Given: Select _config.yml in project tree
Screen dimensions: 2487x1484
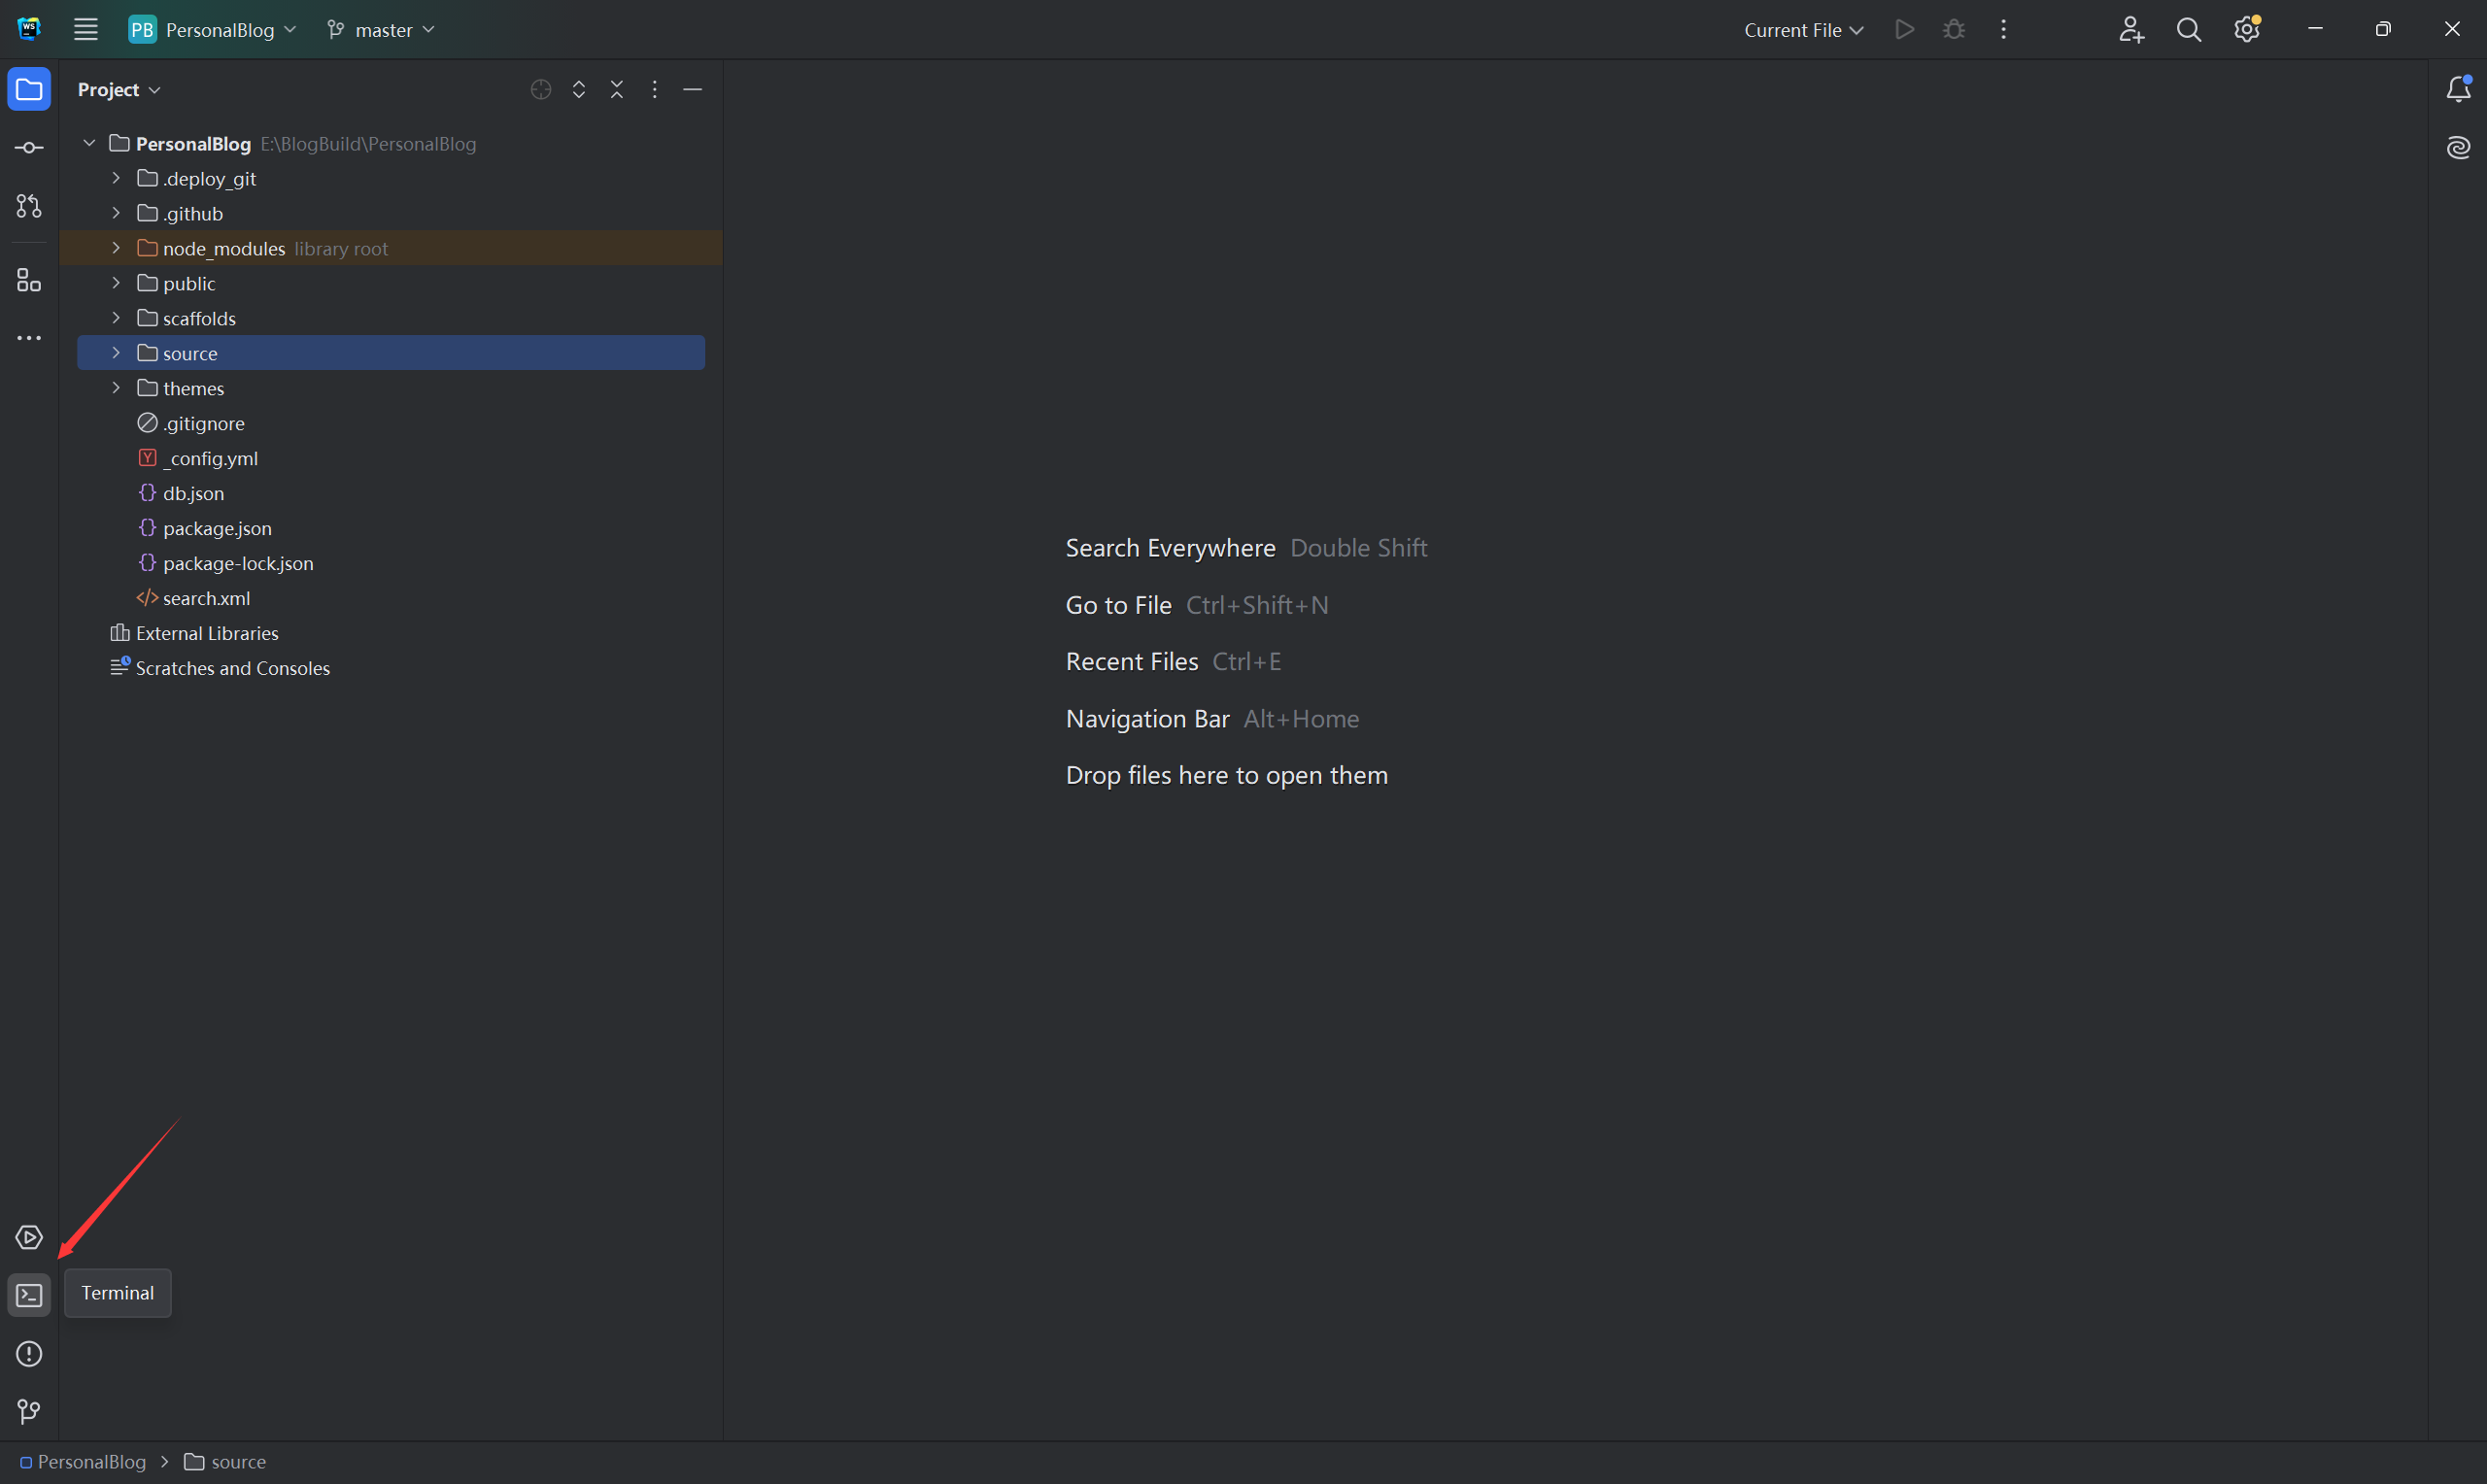Looking at the screenshot, I should click(x=210, y=458).
